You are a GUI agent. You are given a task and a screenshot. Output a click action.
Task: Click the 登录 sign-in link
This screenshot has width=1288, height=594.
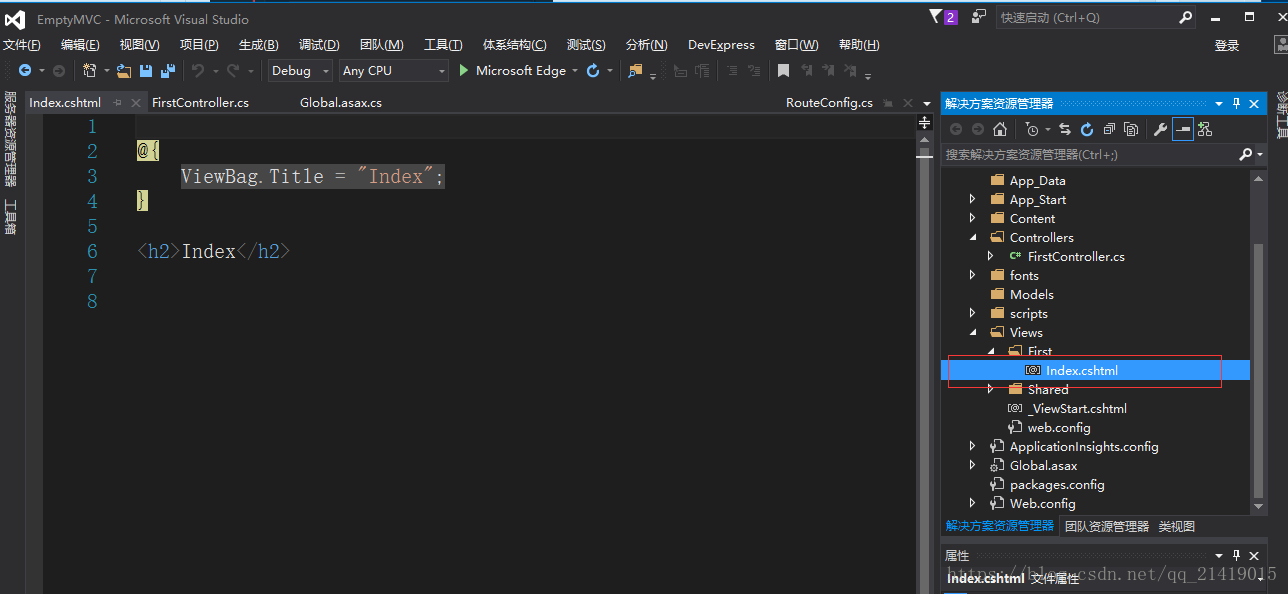pos(1227,45)
